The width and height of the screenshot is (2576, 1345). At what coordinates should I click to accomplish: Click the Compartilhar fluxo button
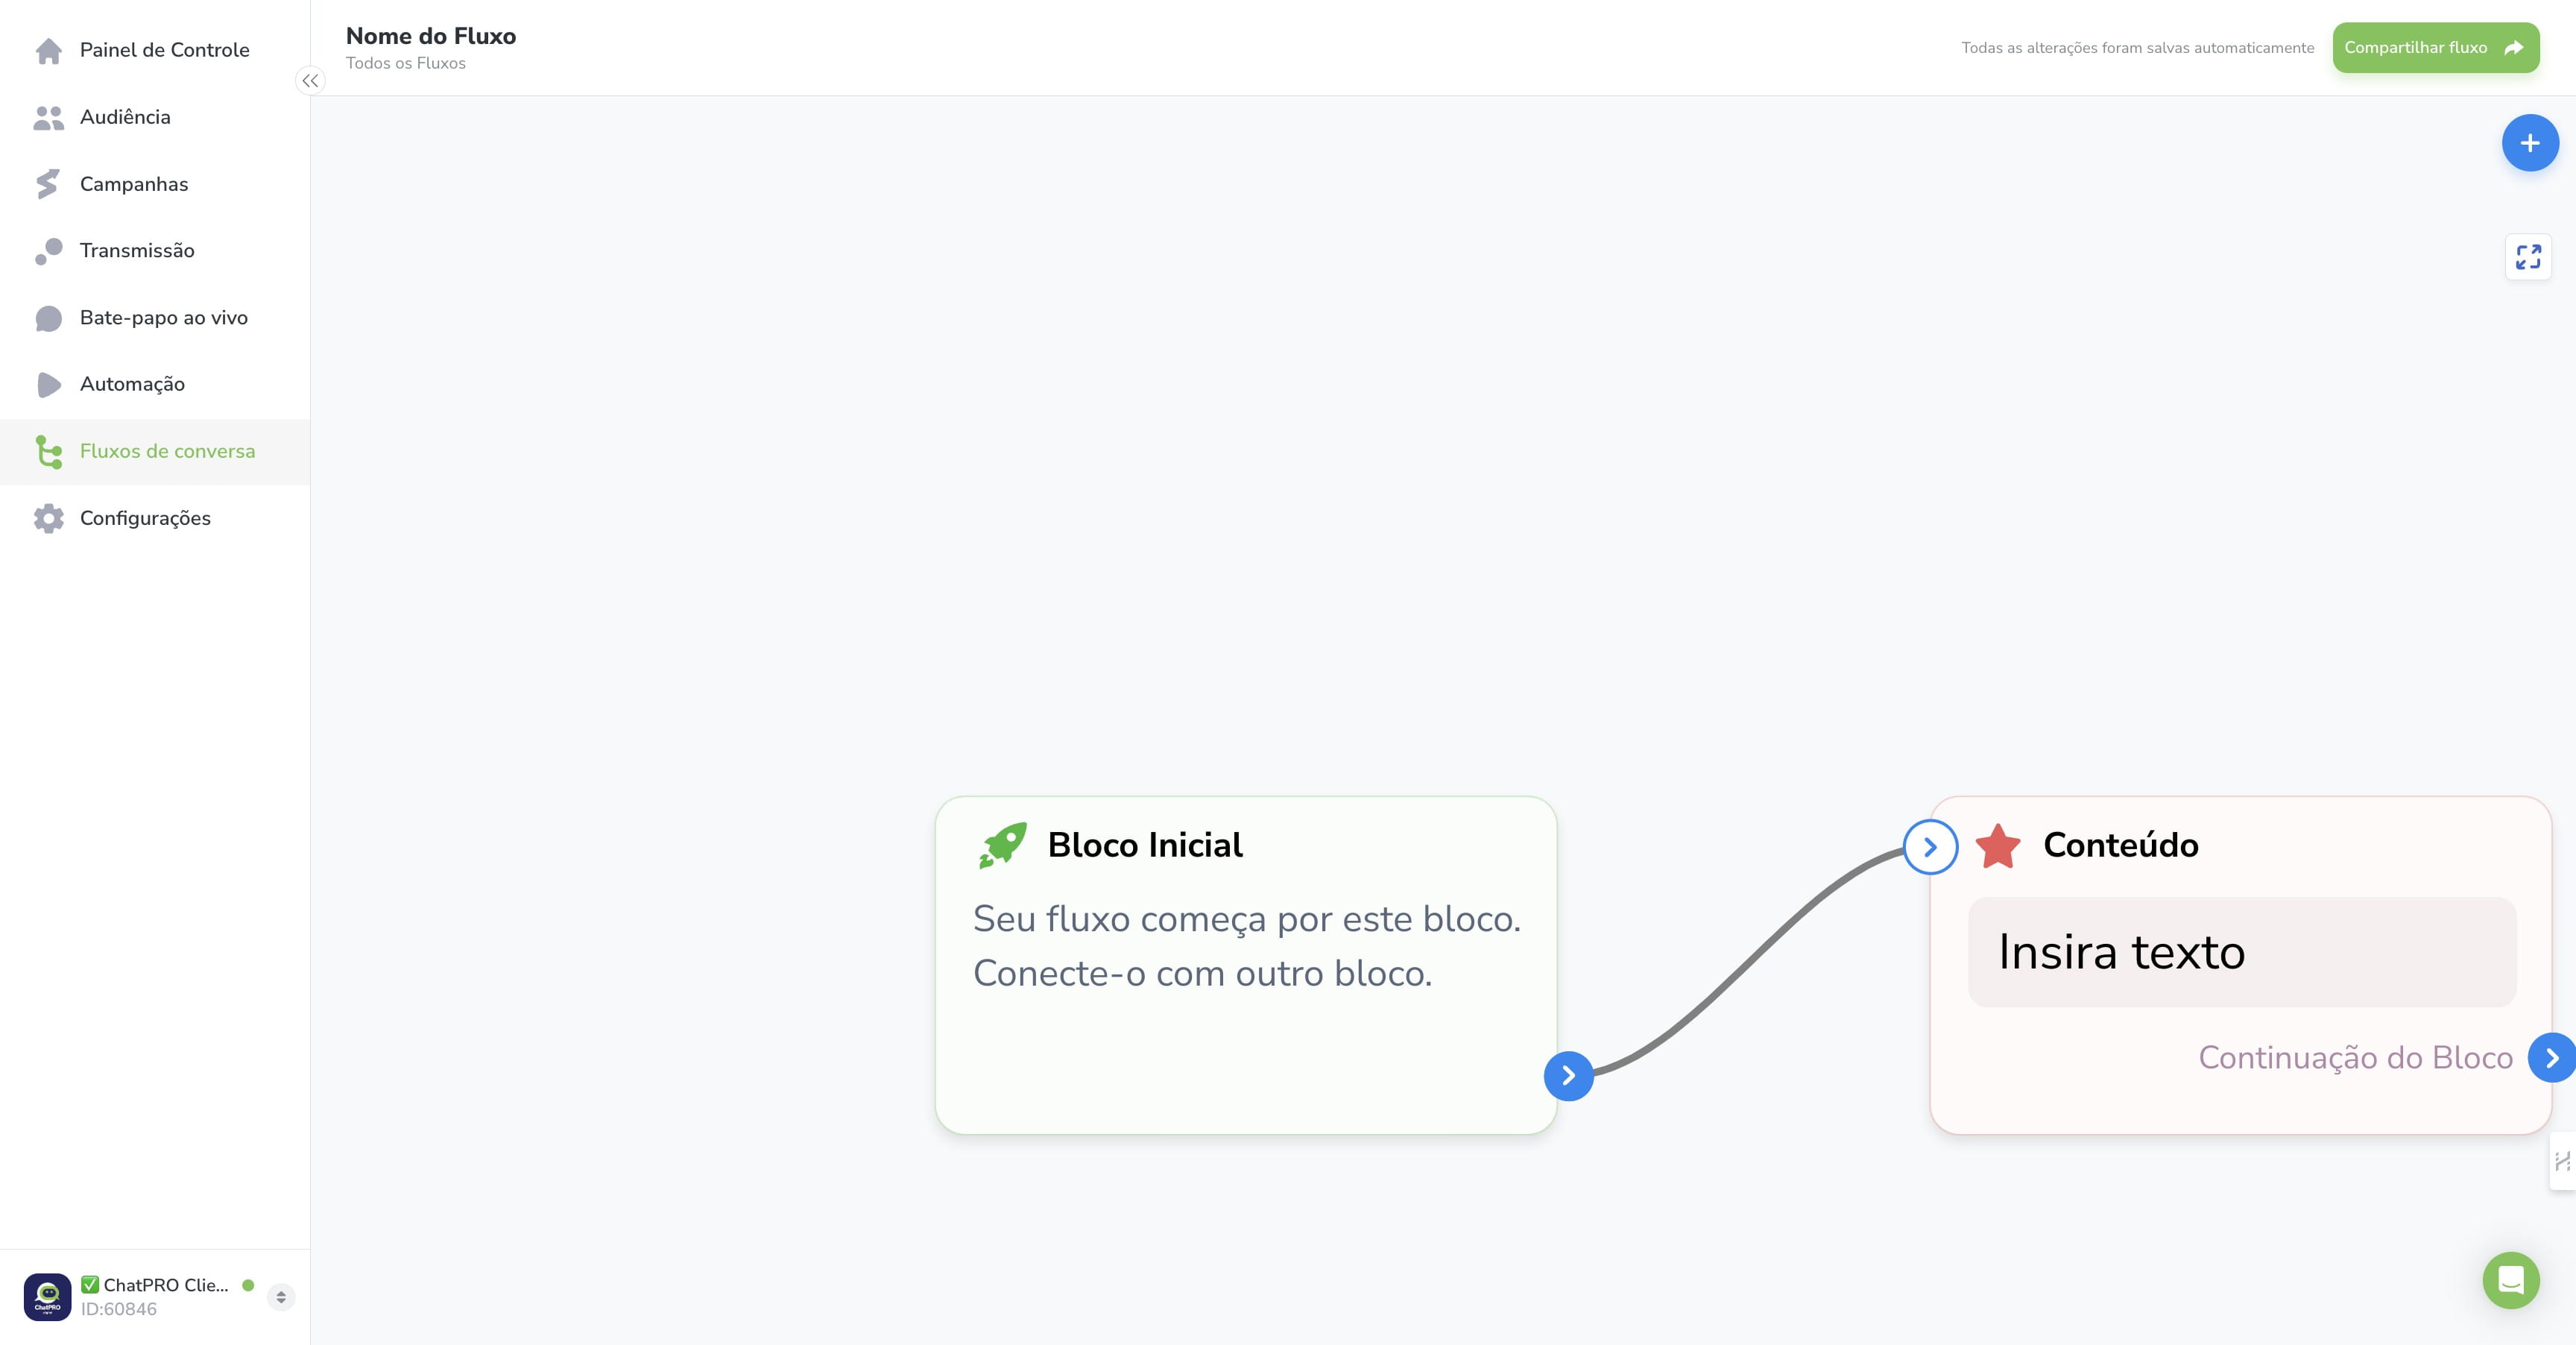click(x=2435, y=48)
